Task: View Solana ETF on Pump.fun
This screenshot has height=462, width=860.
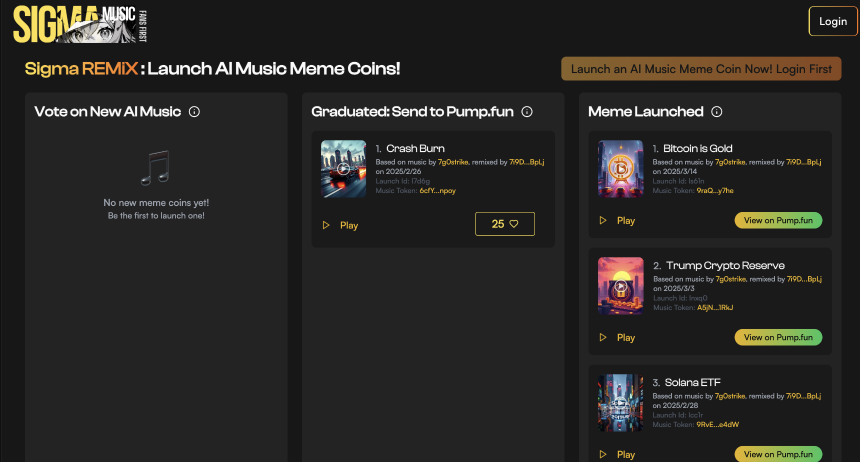Action: tap(778, 454)
